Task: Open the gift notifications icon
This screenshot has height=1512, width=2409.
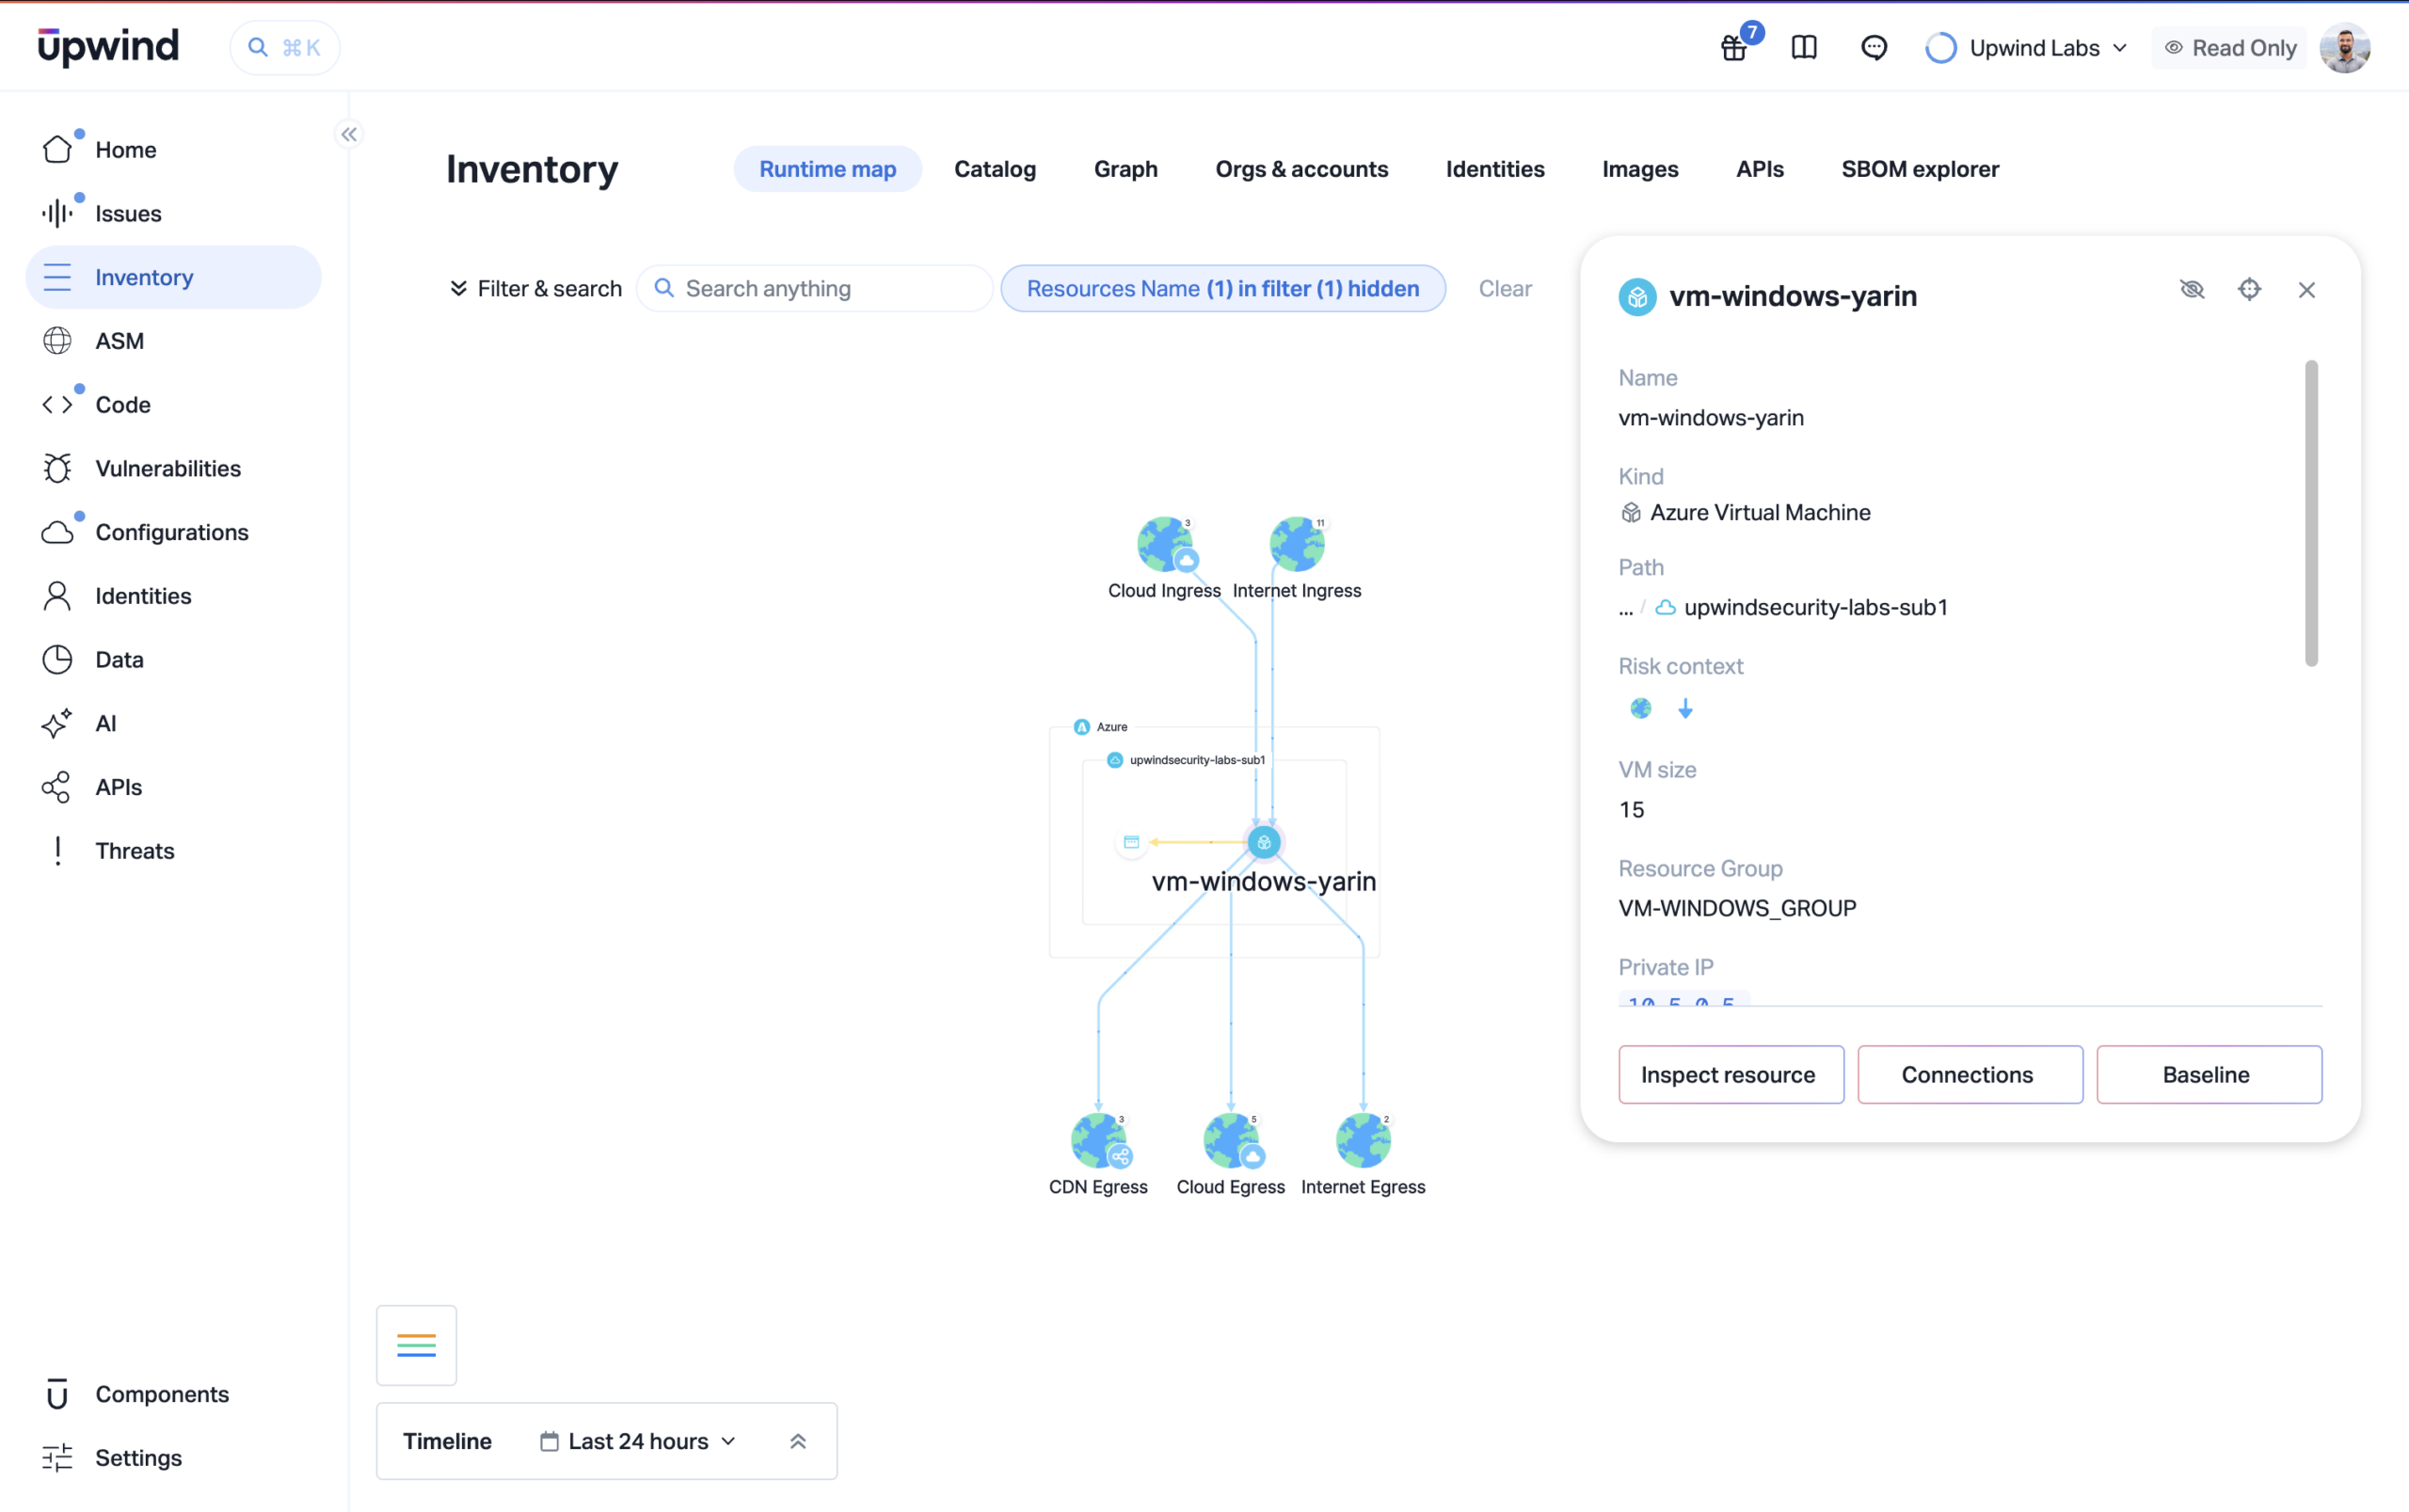Action: 1734,47
